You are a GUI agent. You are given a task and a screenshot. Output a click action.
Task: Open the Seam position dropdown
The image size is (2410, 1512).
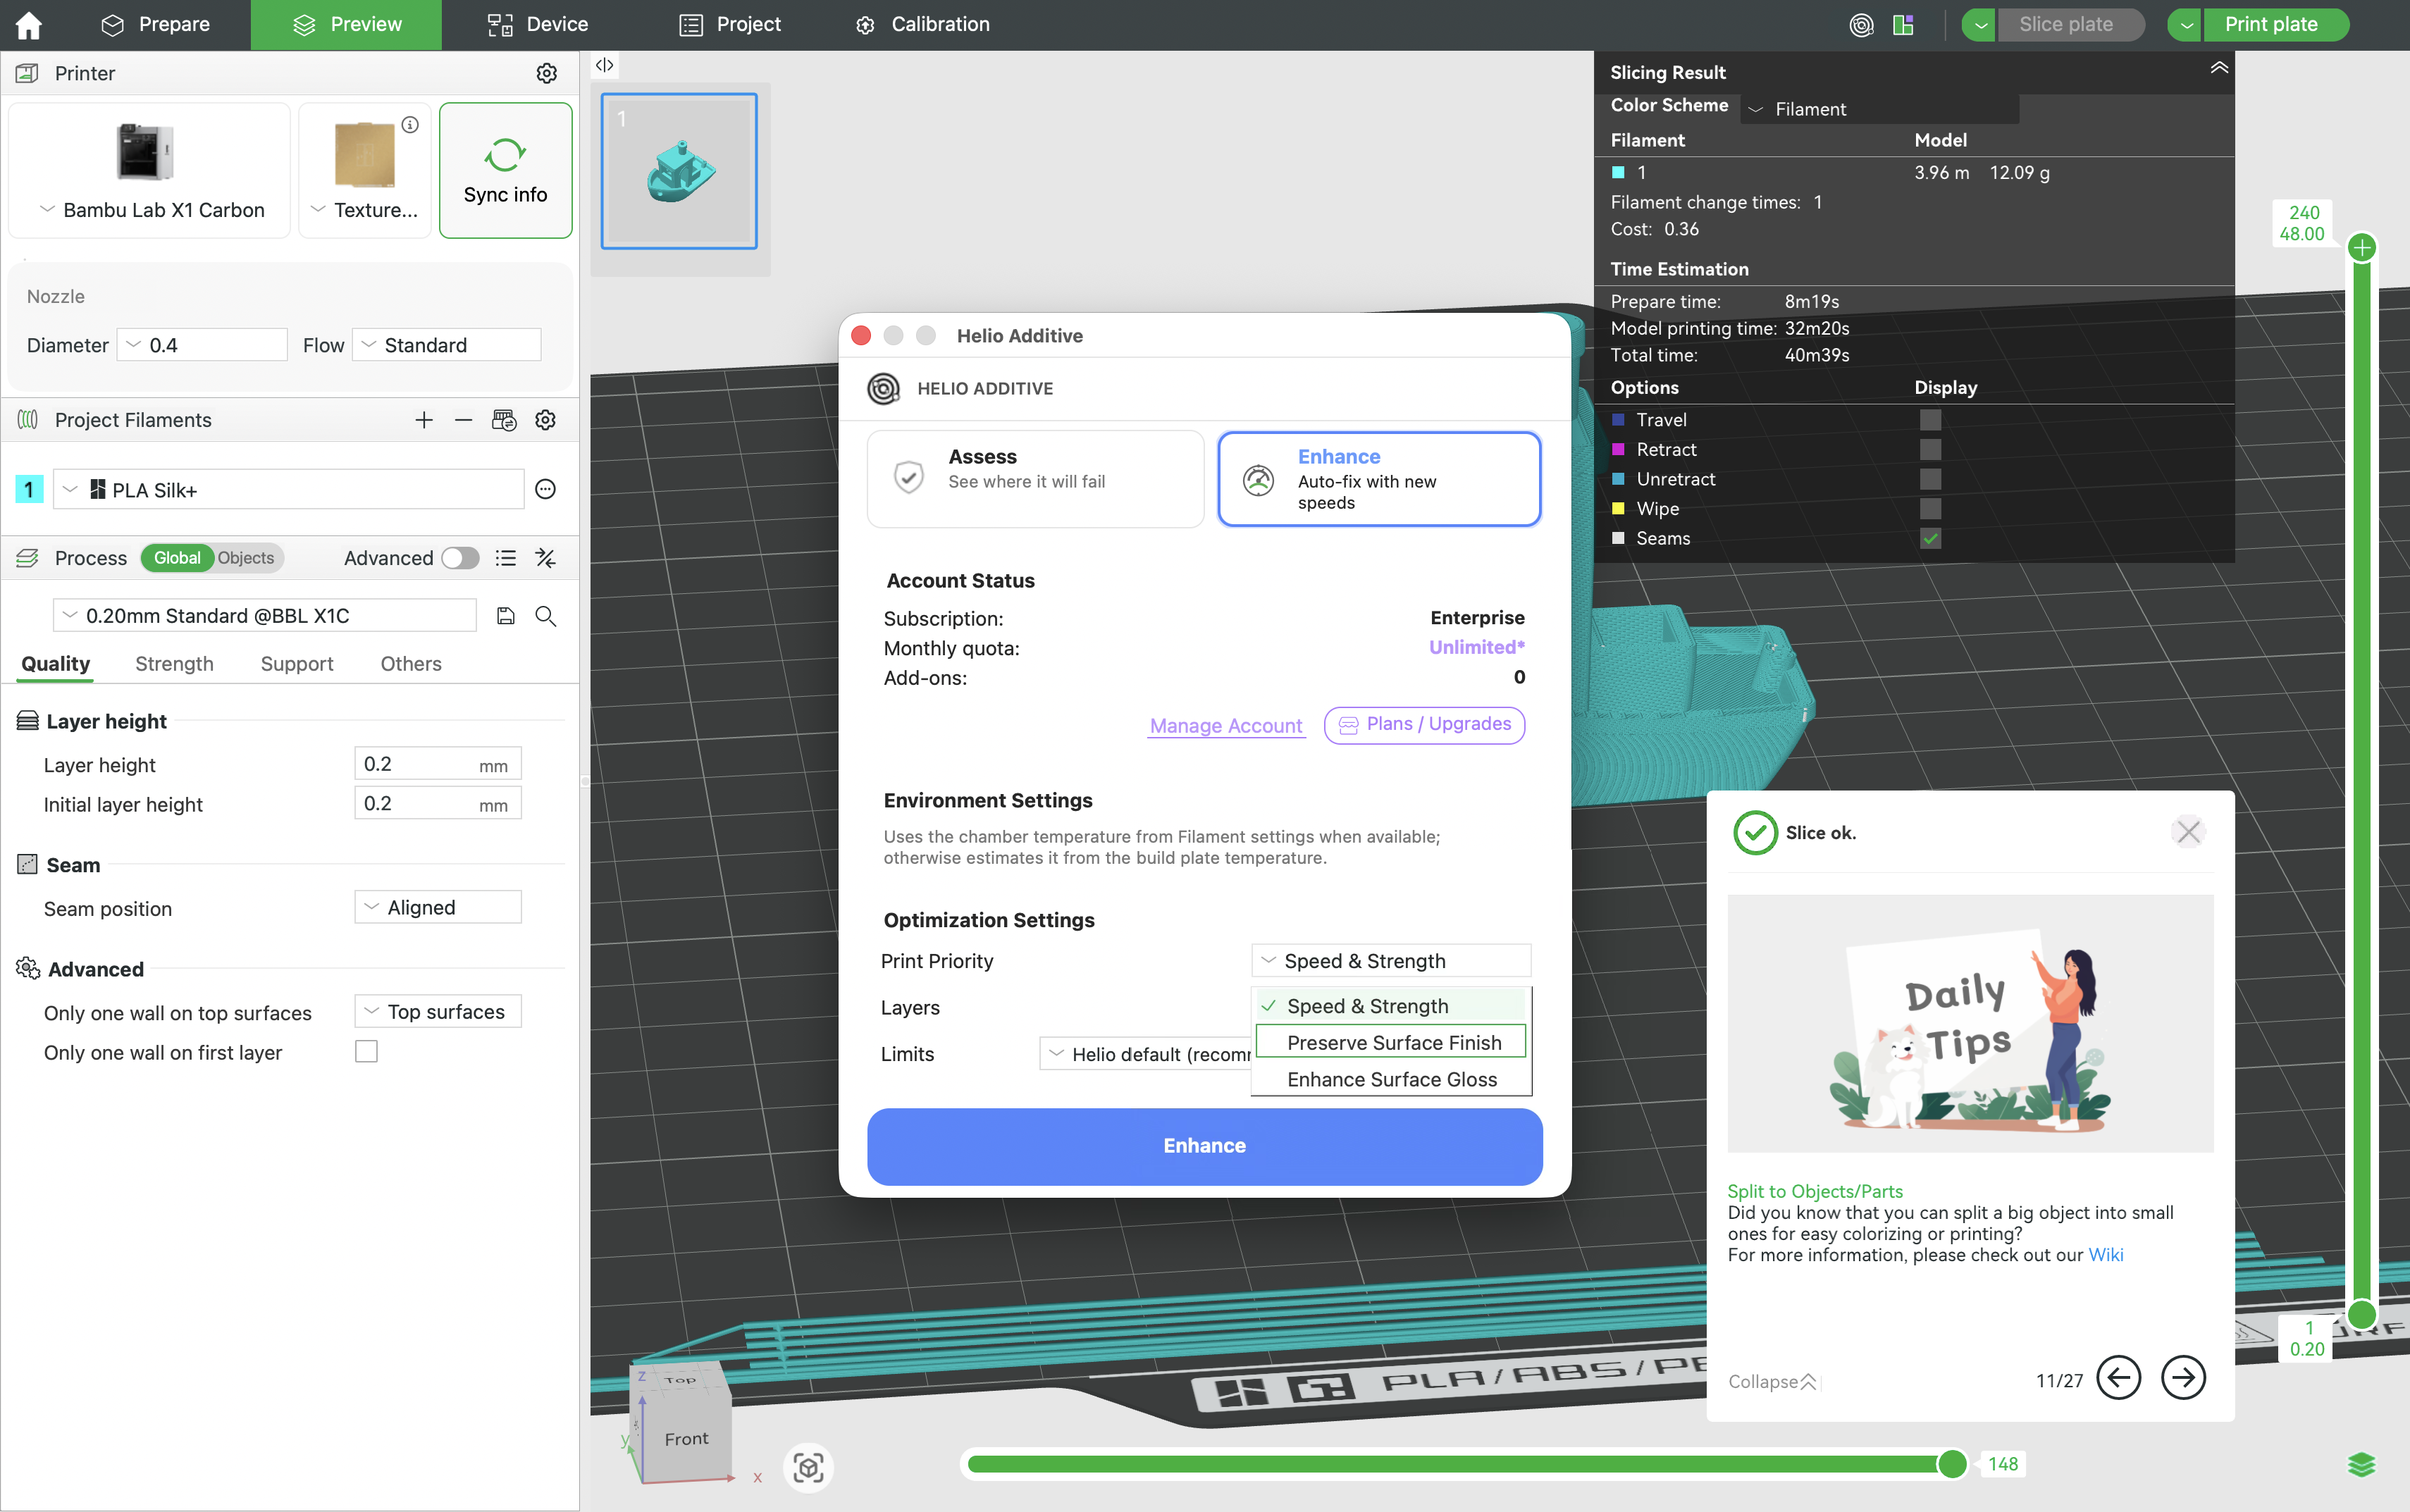(x=437, y=907)
